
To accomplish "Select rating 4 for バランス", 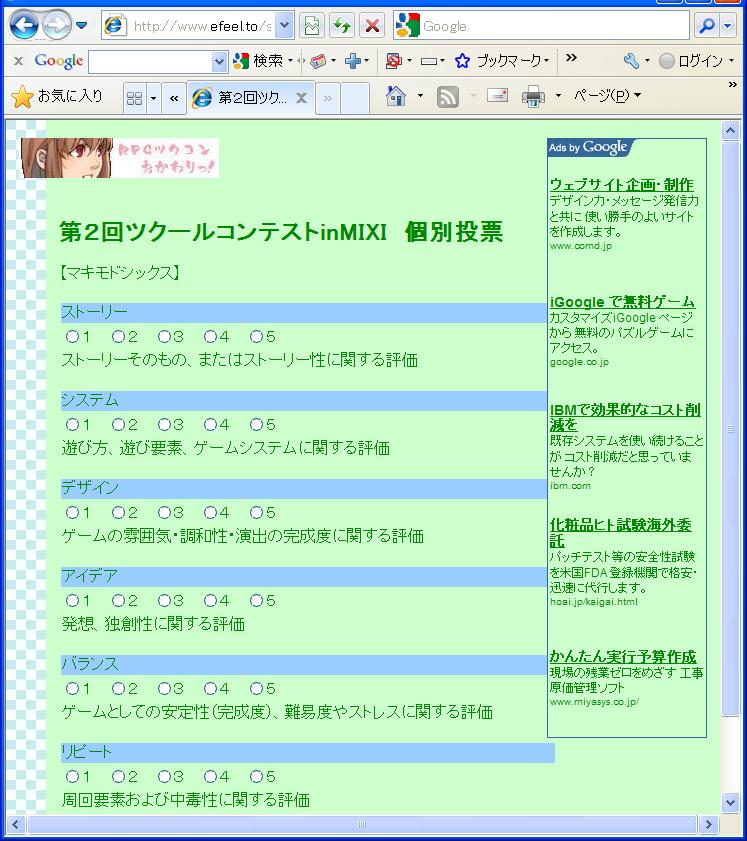I will click(x=210, y=689).
